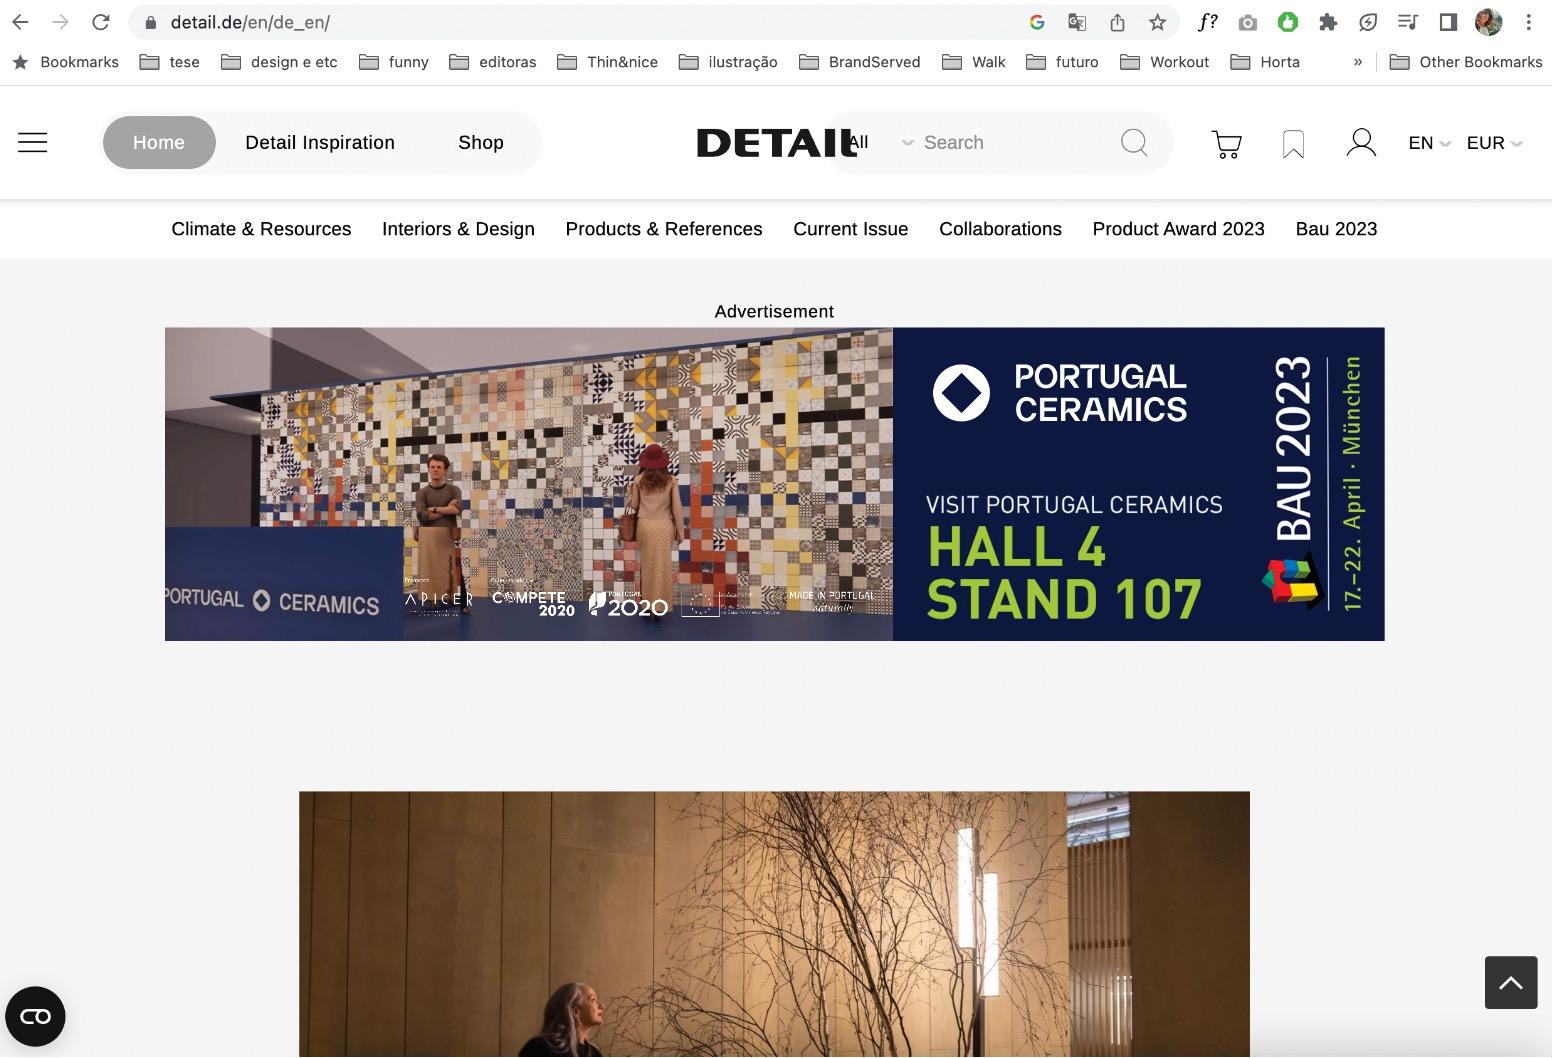The image size is (1552, 1058).
Task: Open the Thin&nice bookmarks folder
Action: coord(608,62)
